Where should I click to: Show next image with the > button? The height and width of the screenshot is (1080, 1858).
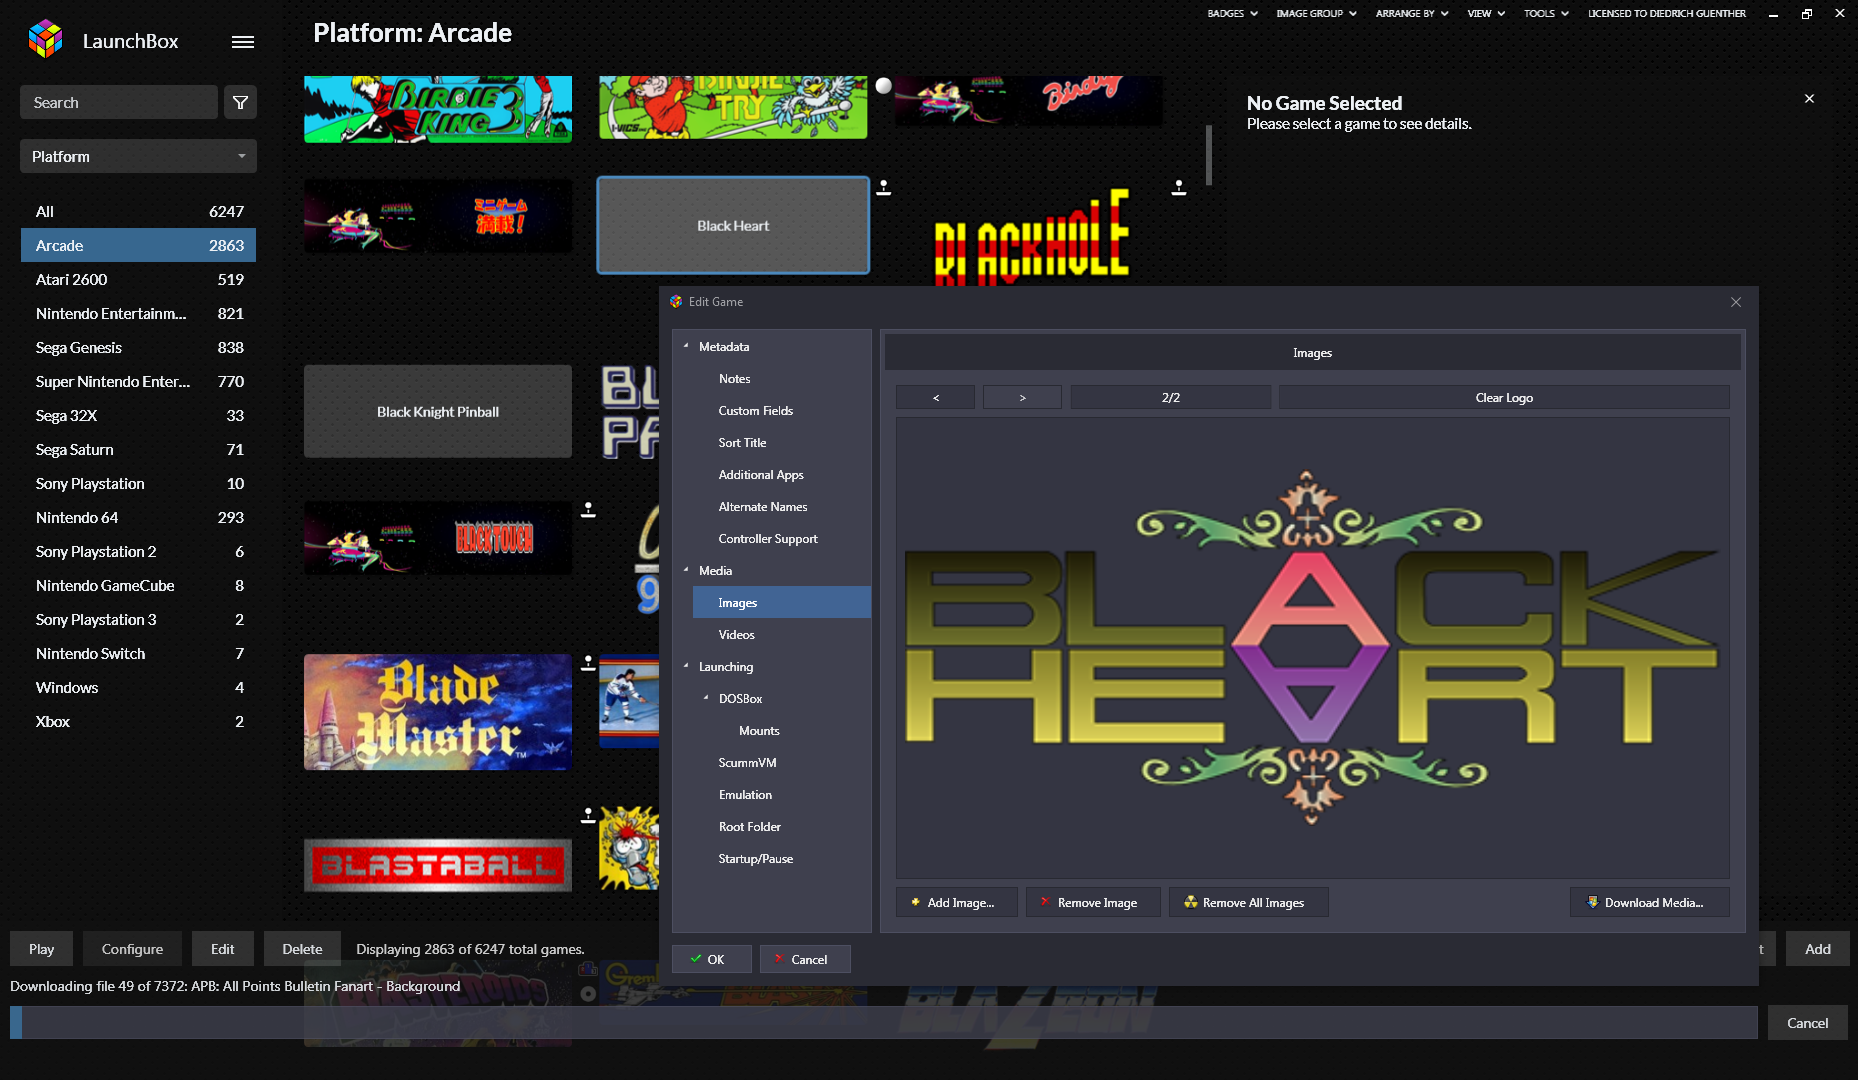pyautogui.click(x=1022, y=397)
